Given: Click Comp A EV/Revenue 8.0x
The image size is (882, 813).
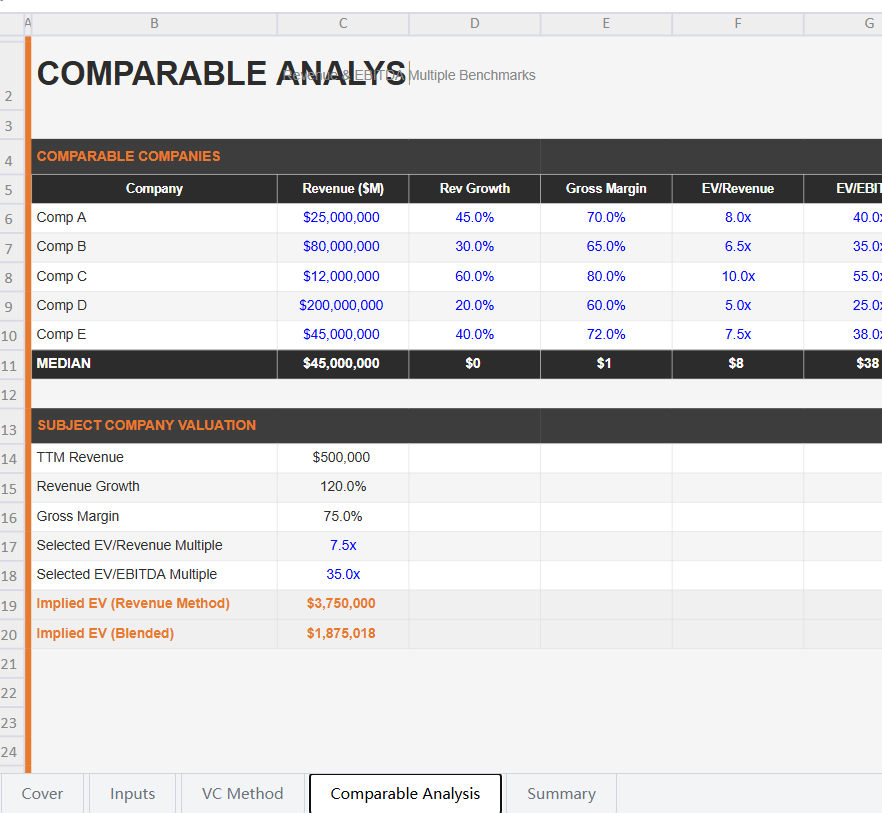Looking at the screenshot, I should tap(738, 218).
